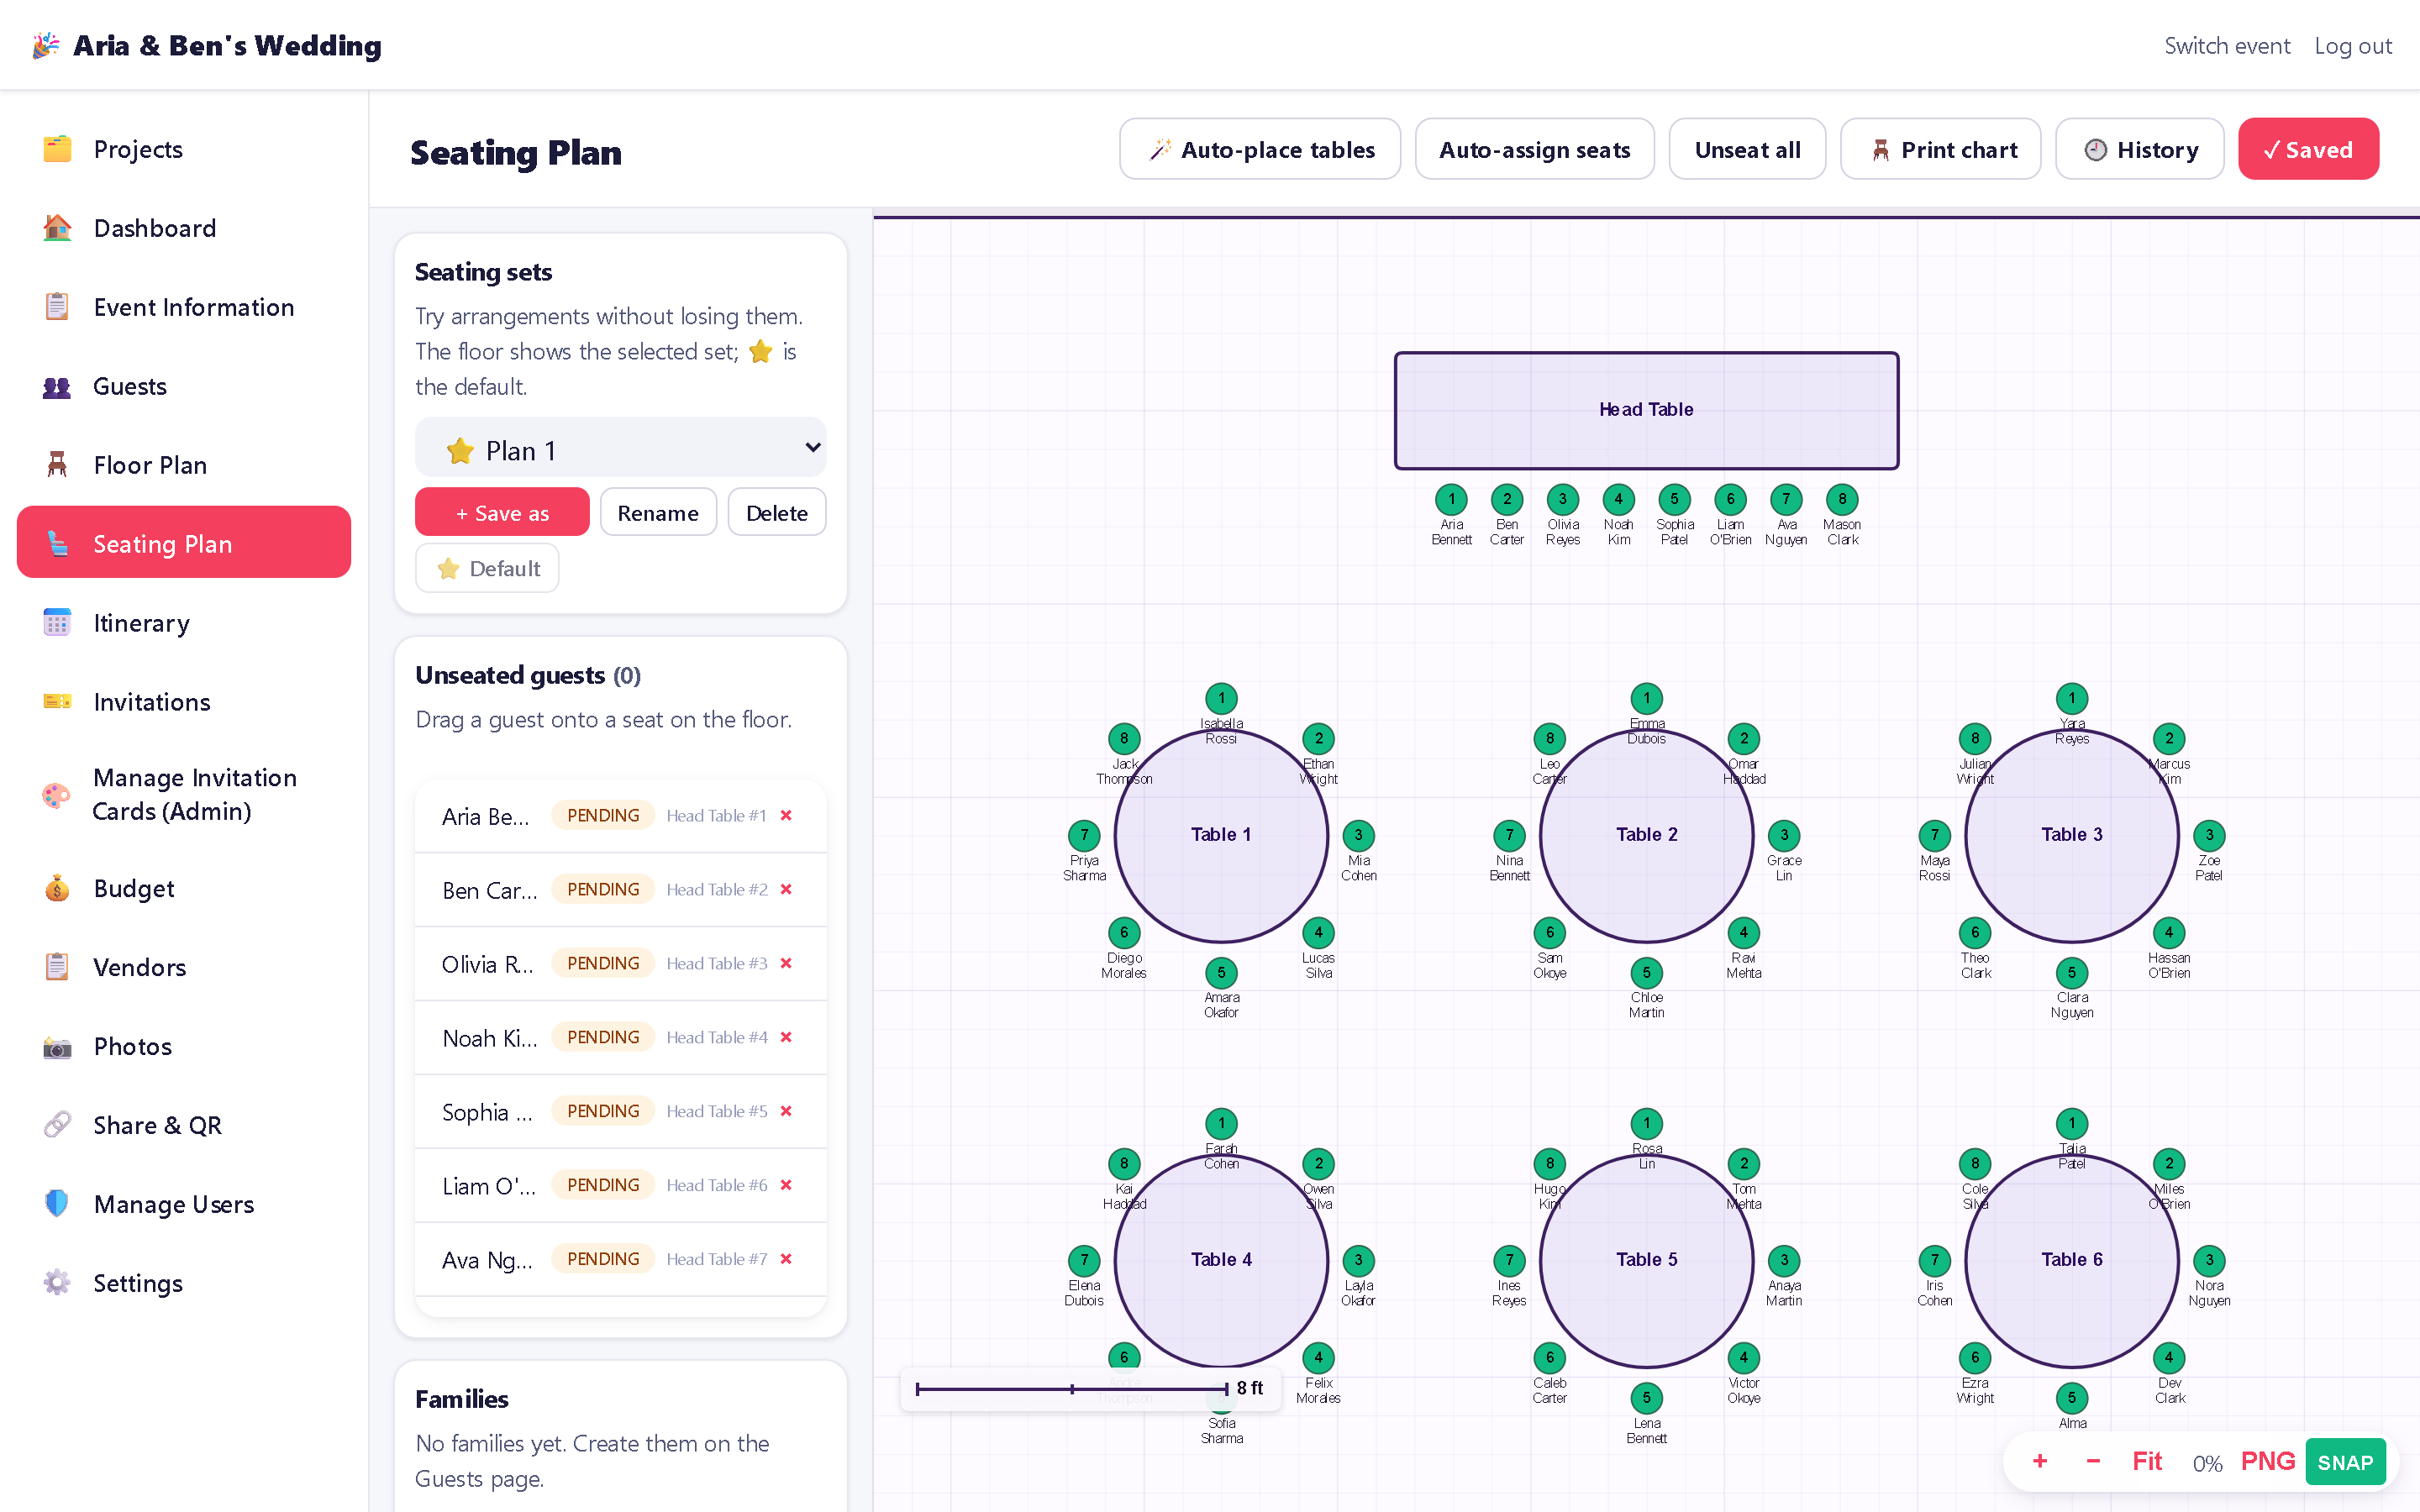Toggle the SNAP grid button
Image resolution: width=2420 pixels, height=1512 pixels.
tap(2345, 1462)
